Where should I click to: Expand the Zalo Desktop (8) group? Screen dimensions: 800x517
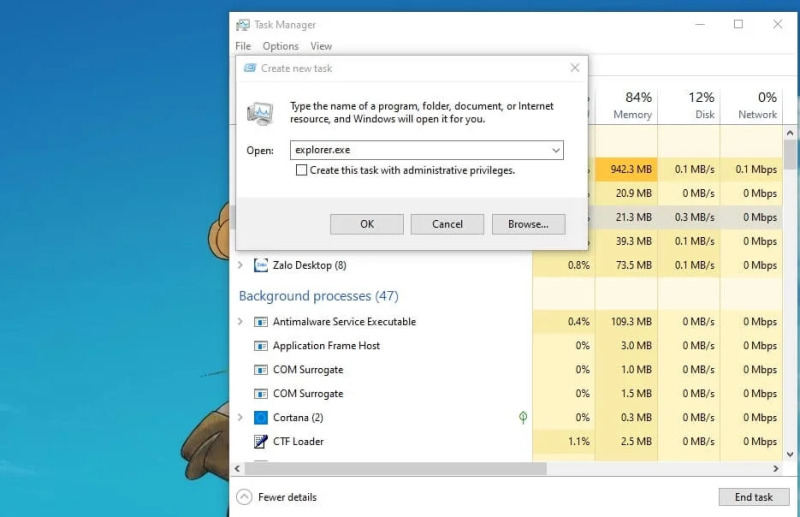coord(240,265)
